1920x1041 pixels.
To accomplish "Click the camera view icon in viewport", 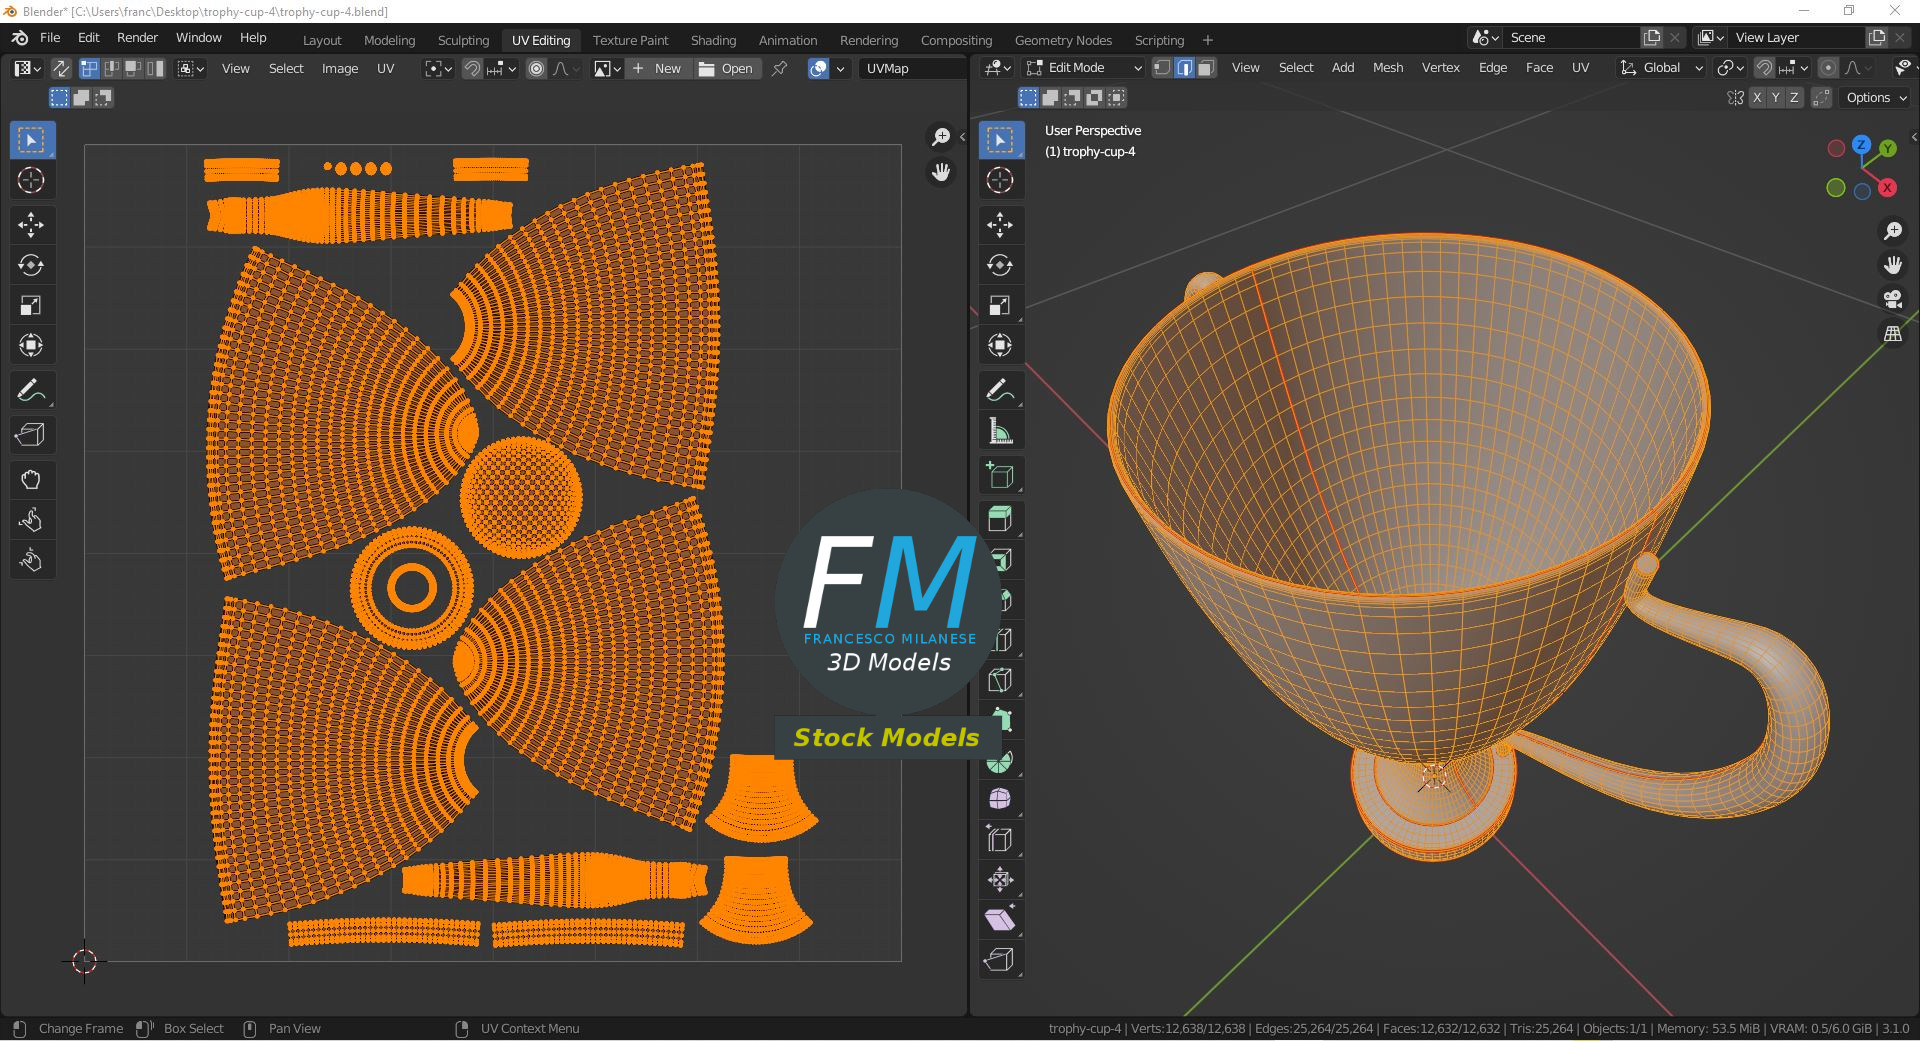I will [1892, 299].
